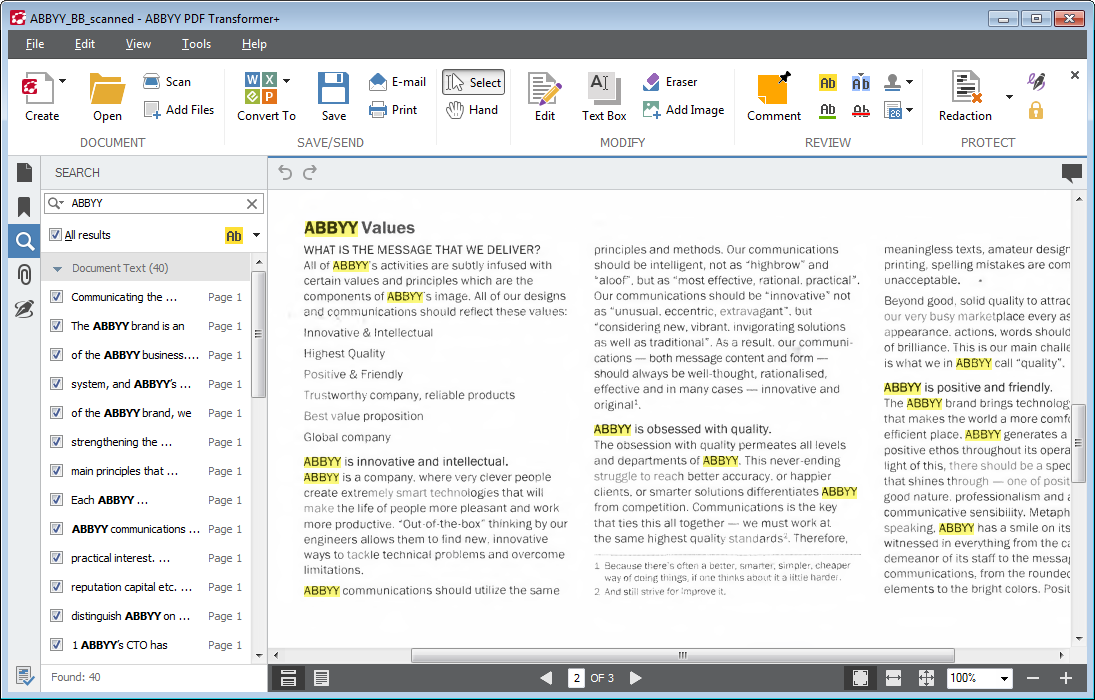Open the 100% zoom level dropdown
The image size is (1095, 700).
tap(1004, 678)
